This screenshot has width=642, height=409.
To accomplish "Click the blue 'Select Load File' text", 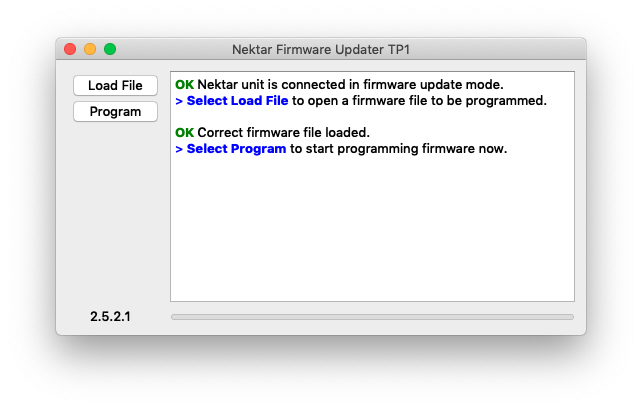I will click(x=237, y=101).
